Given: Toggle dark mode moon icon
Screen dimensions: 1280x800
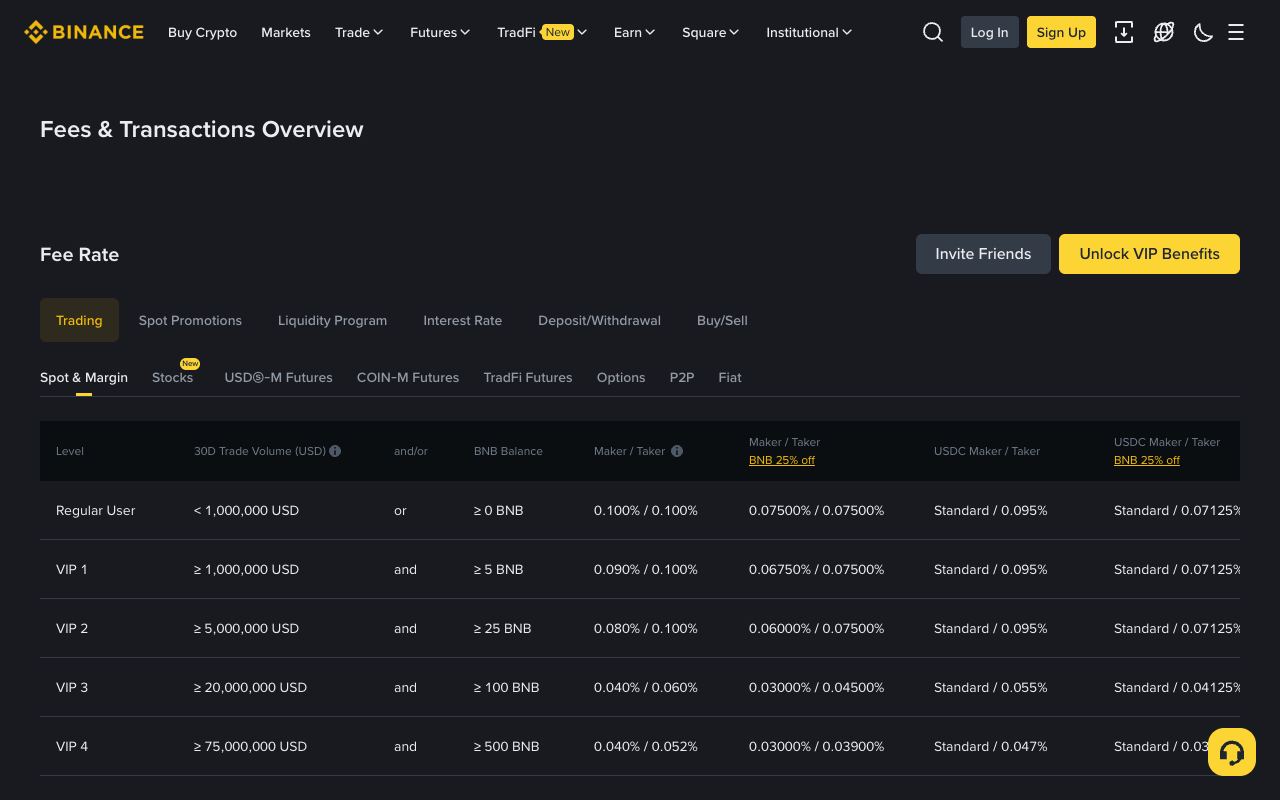Looking at the screenshot, I should coord(1204,32).
